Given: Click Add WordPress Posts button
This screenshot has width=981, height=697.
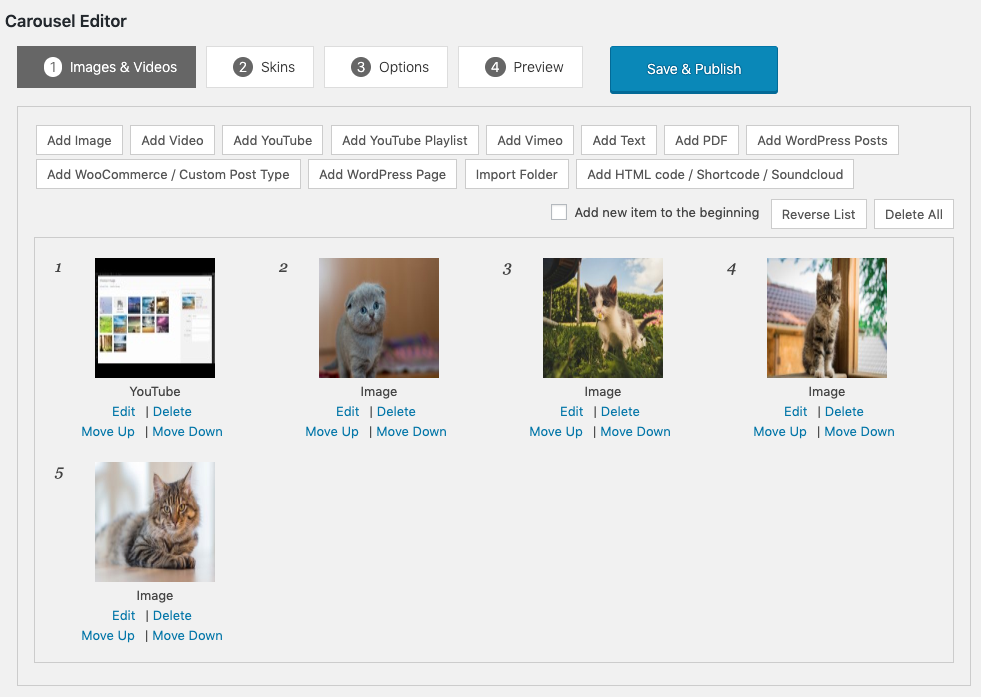Looking at the screenshot, I should coord(822,140).
